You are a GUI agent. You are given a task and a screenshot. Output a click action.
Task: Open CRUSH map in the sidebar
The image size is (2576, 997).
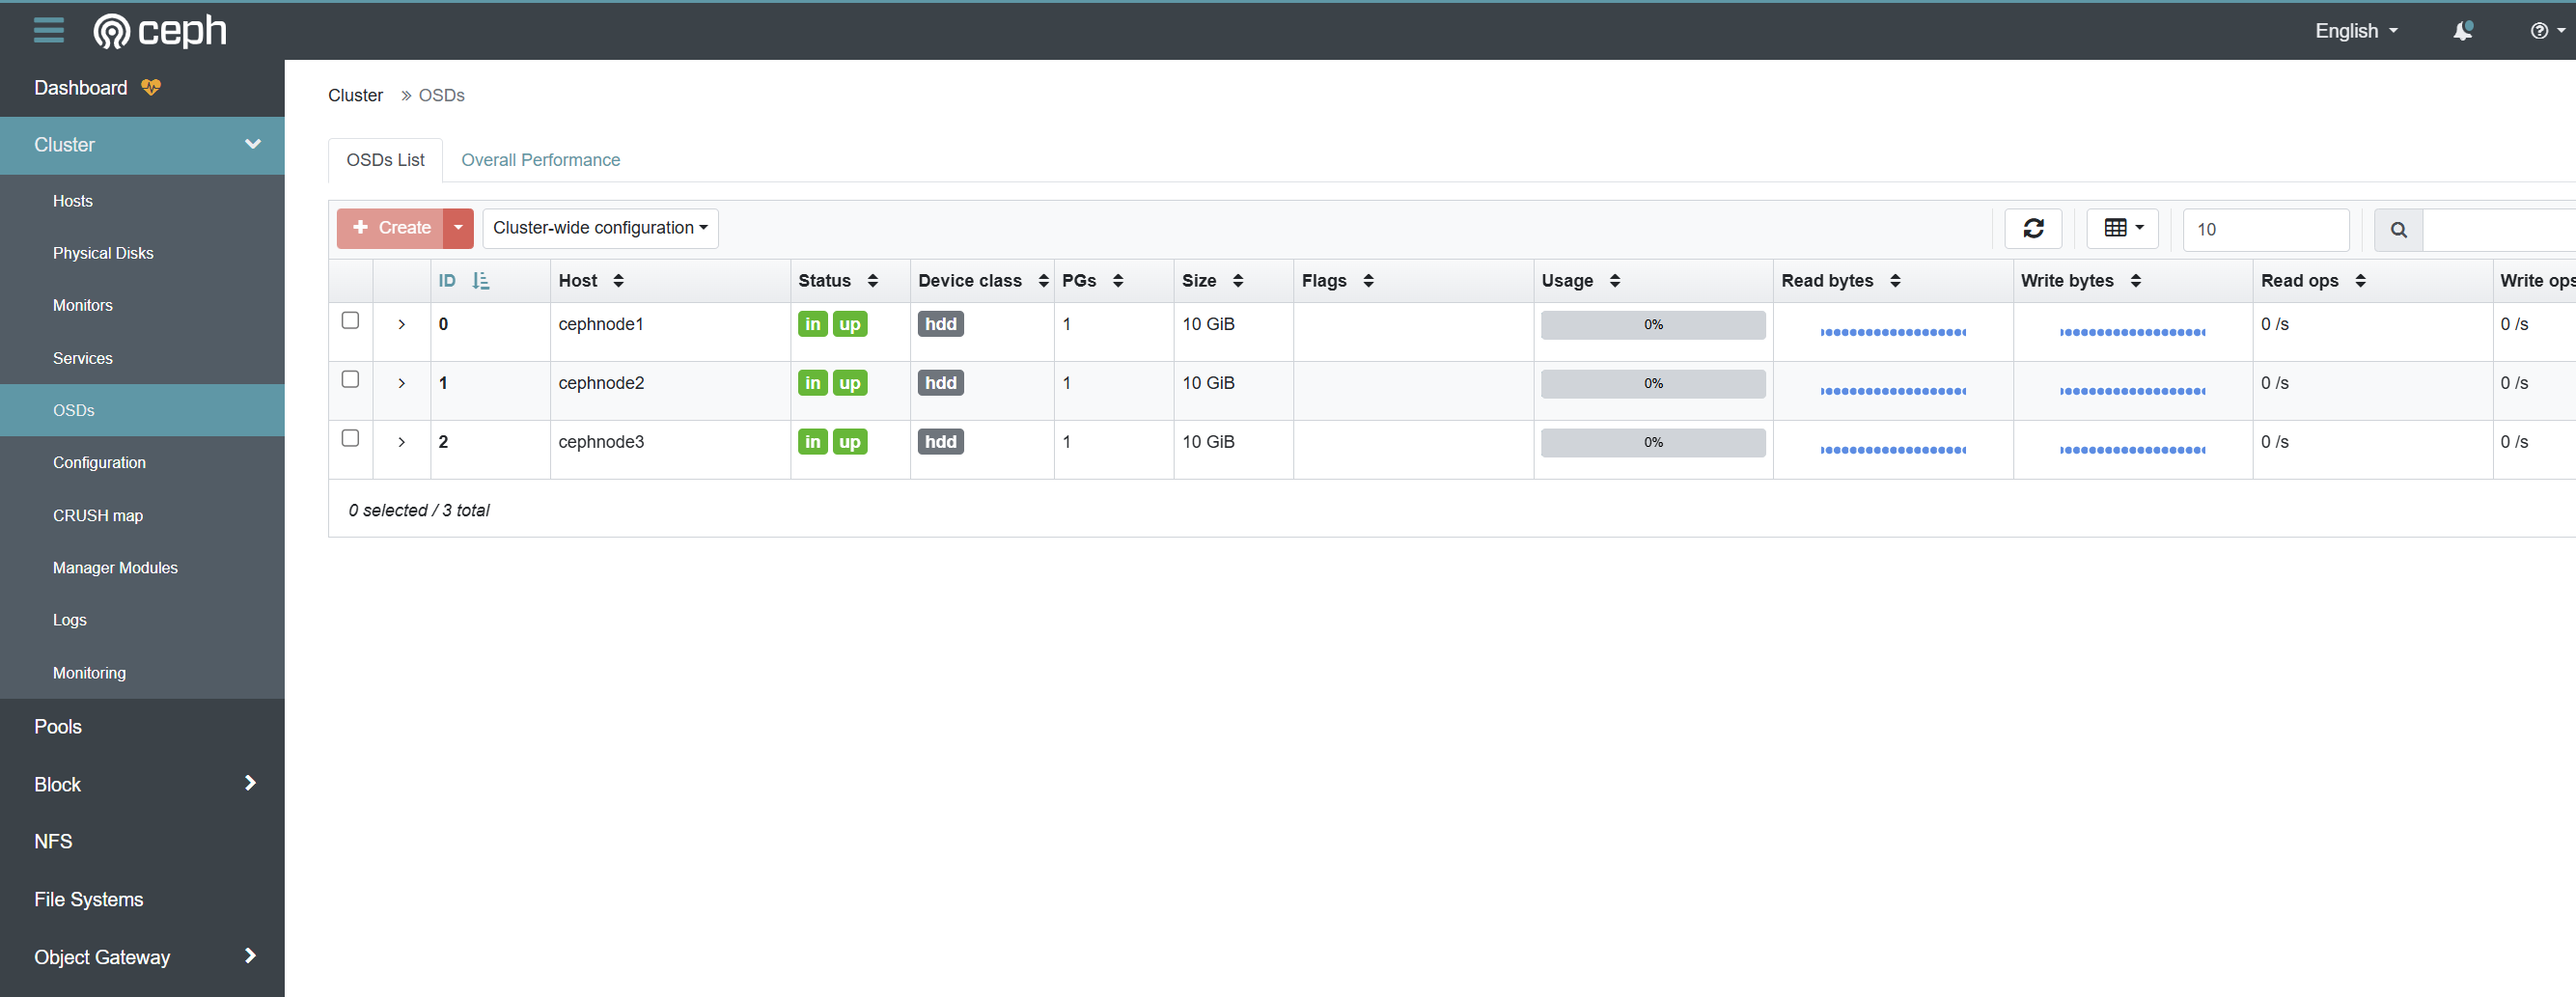click(98, 515)
